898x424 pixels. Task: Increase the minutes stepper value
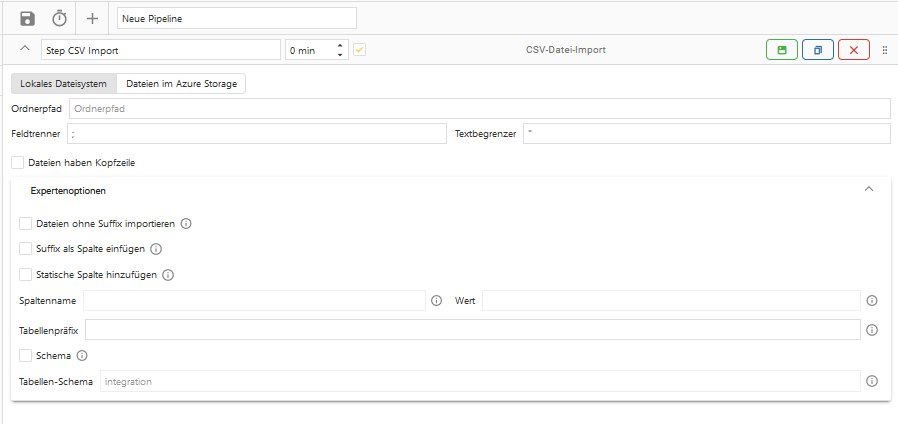(340, 45)
